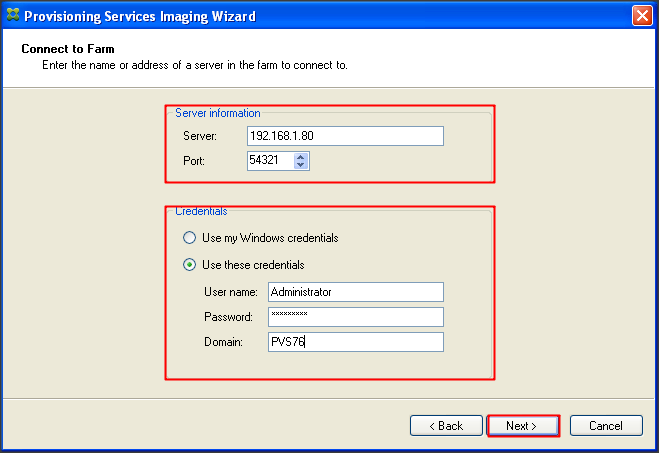The width and height of the screenshot is (659, 453).
Task: Click the Server address input field
Action: 345,135
